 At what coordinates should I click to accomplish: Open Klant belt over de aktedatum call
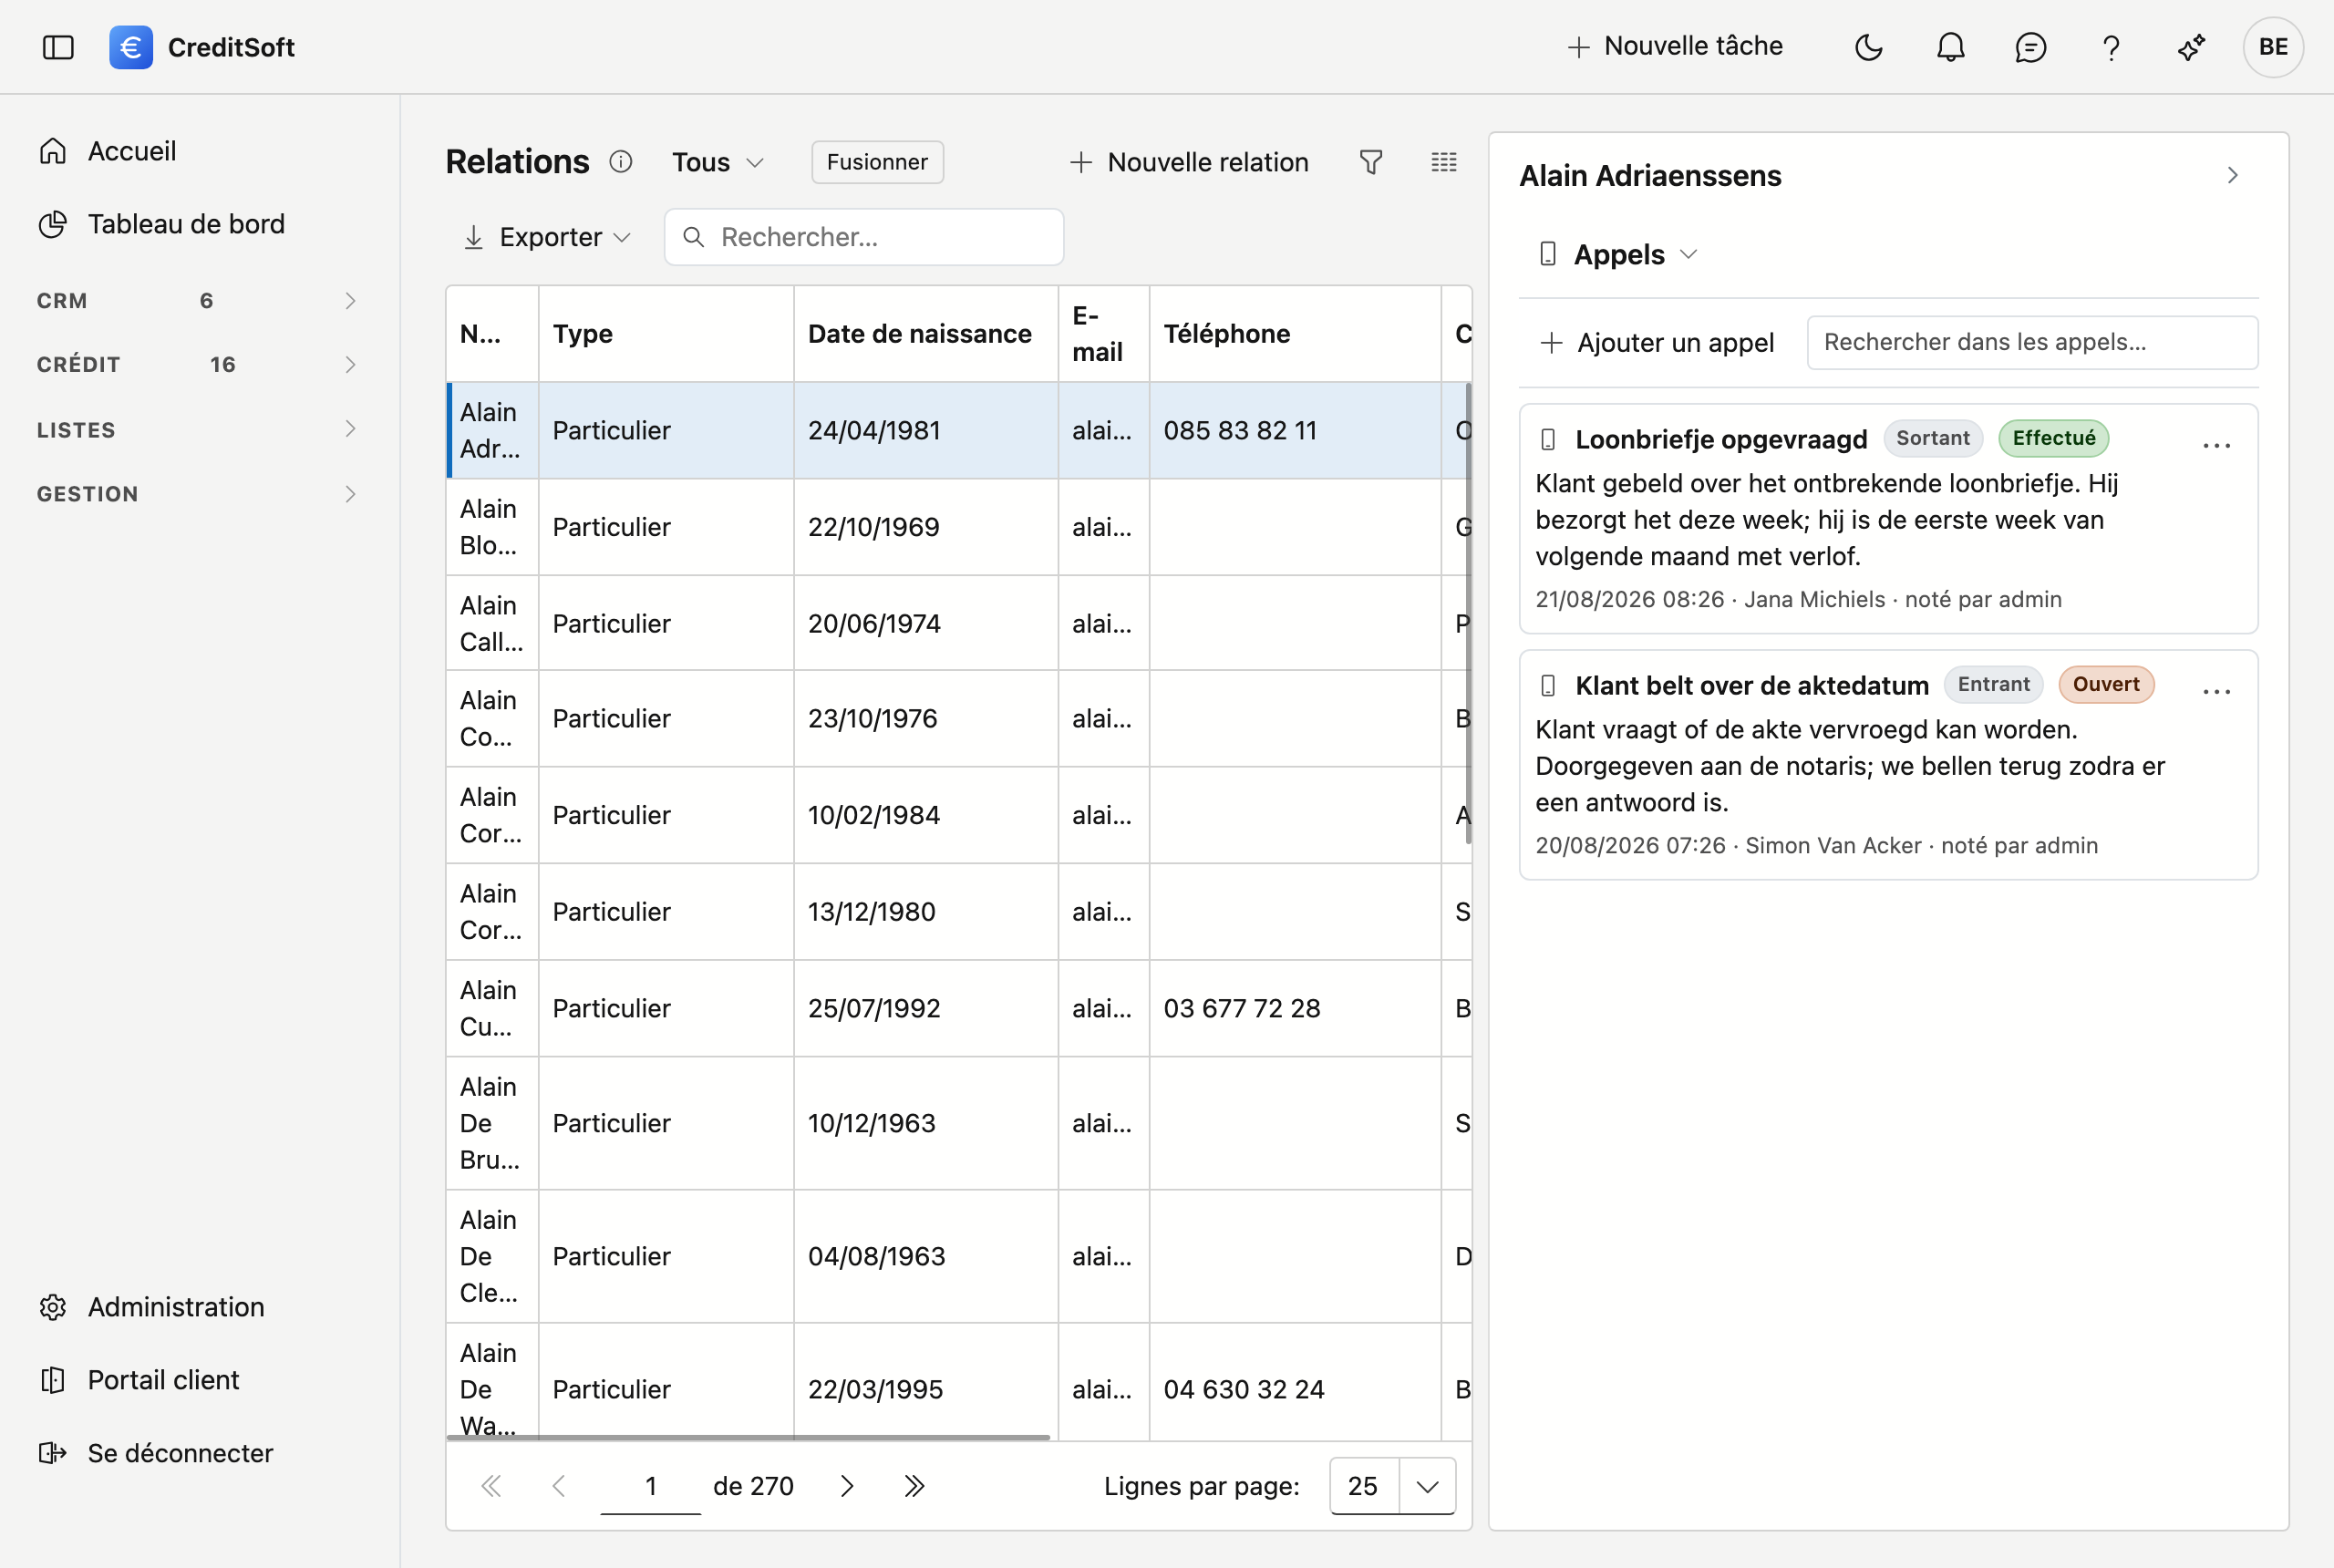(1752, 685)
